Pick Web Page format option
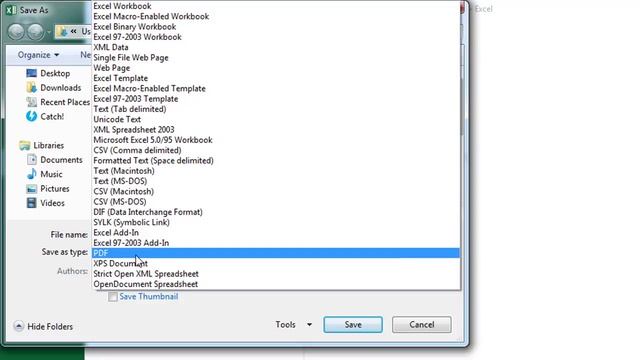The height and width of the screenshot is (360, 640). (276, 68)
